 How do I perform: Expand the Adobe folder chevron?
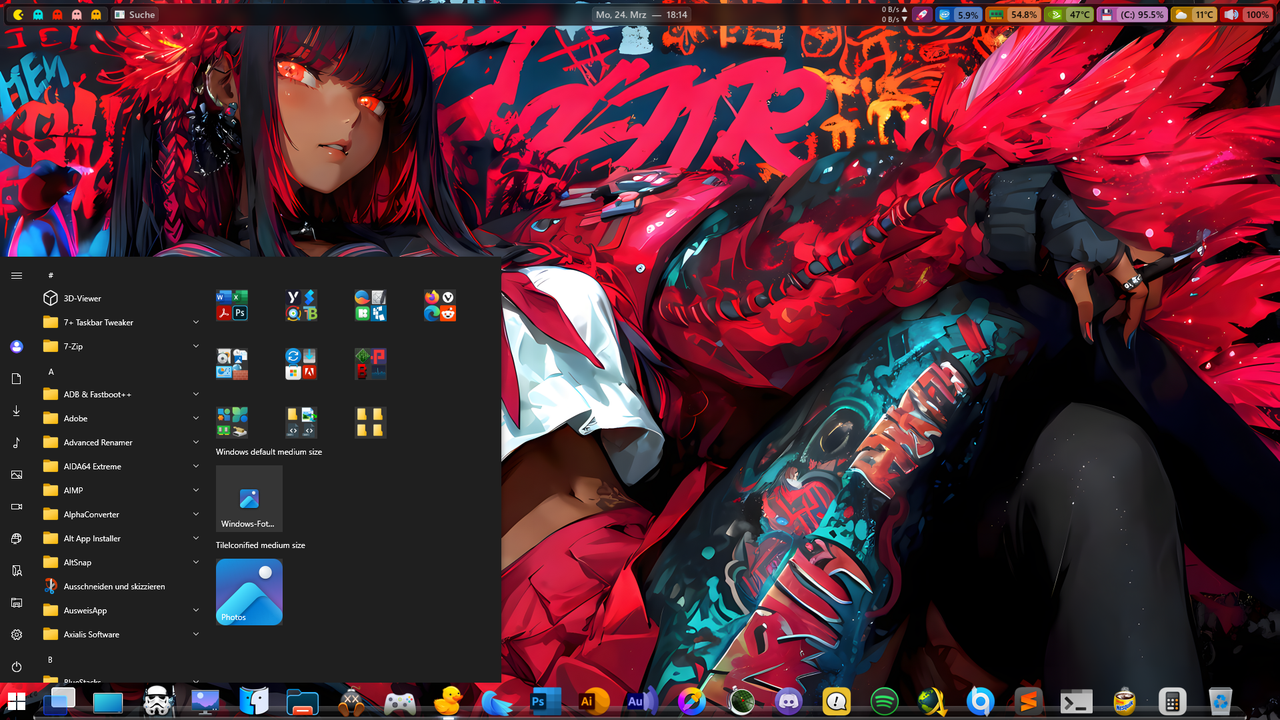pyautogui.click(x=196, y=418)
